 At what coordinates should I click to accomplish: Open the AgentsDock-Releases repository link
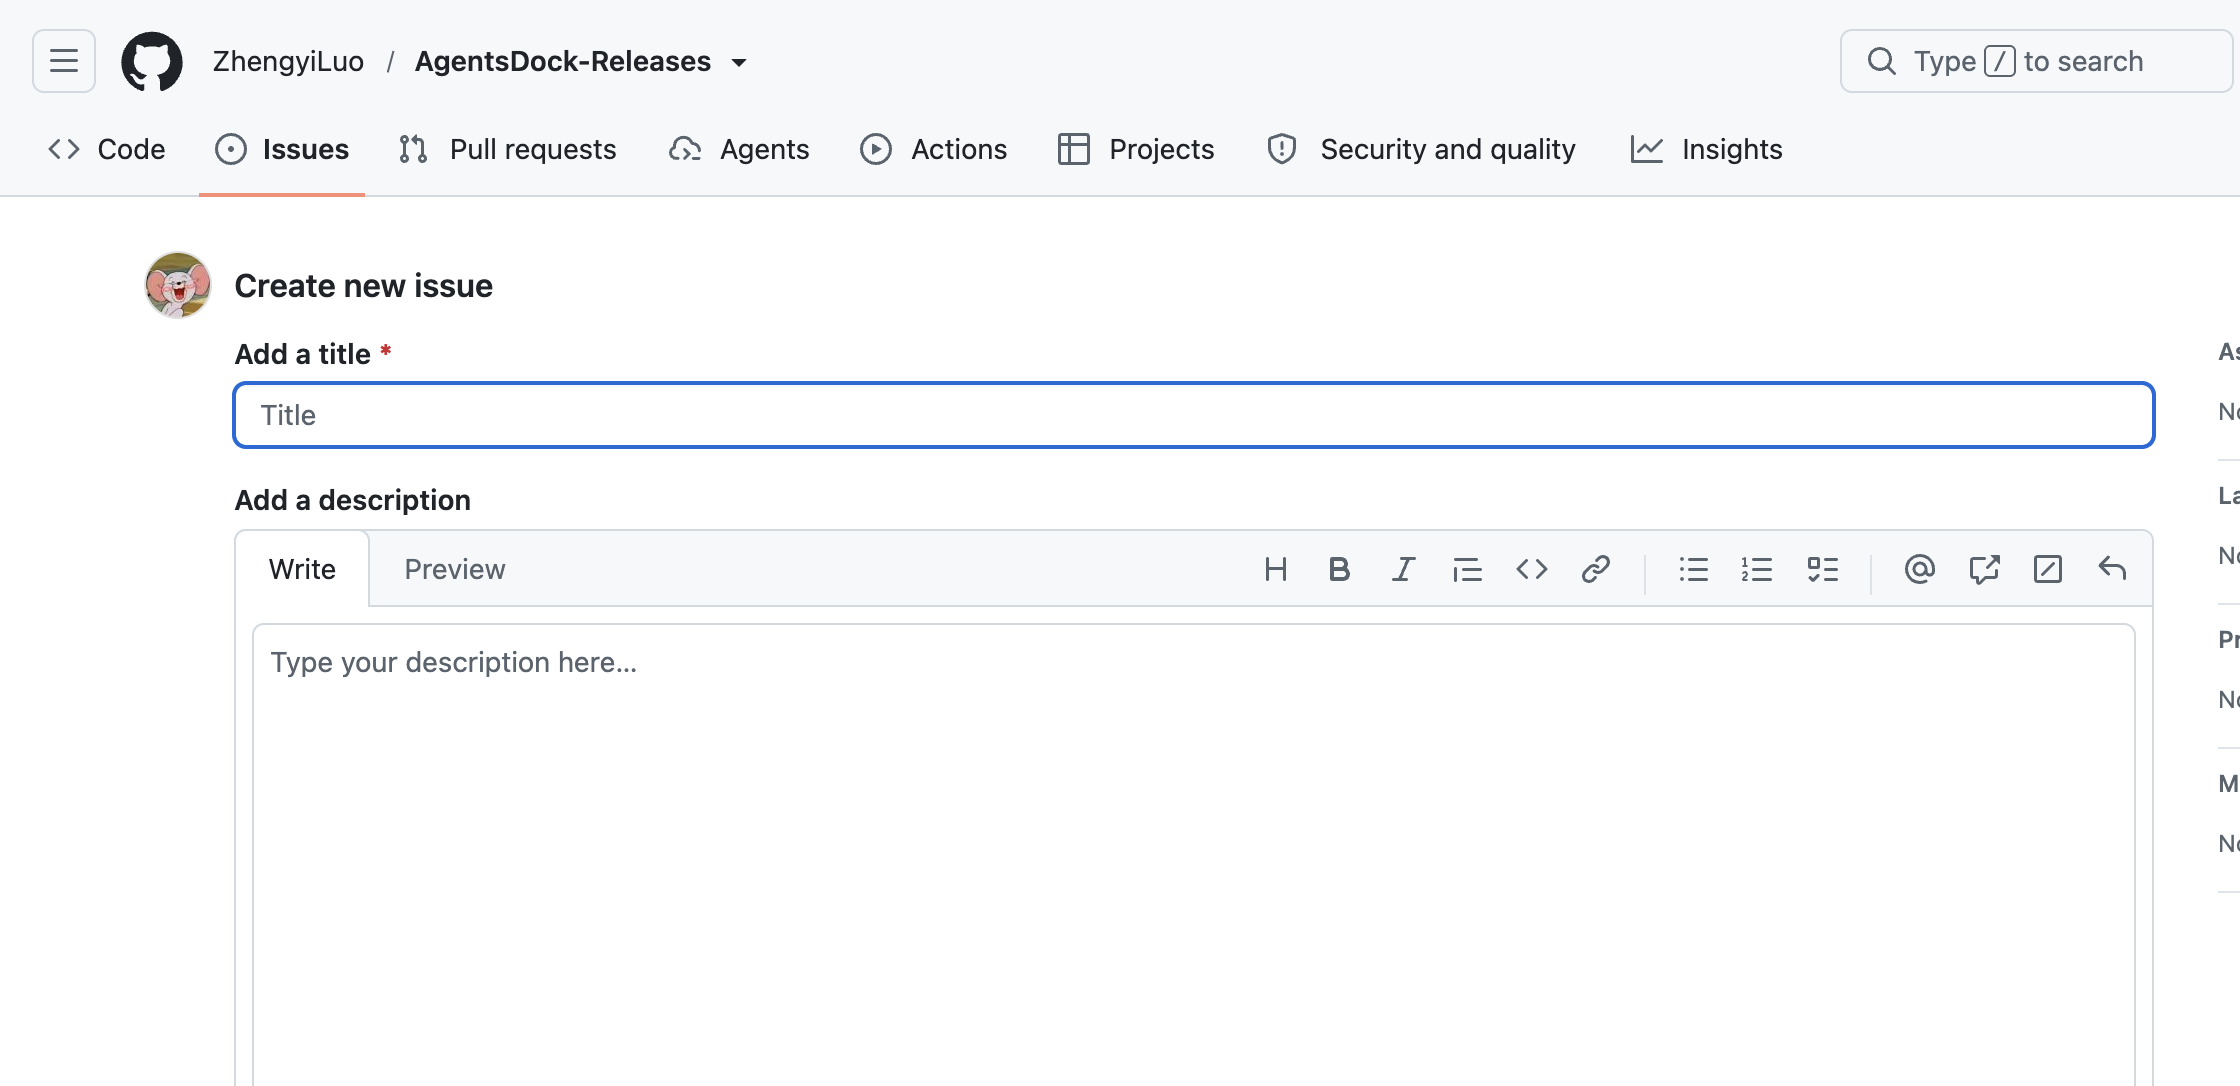tap(563, 61)
